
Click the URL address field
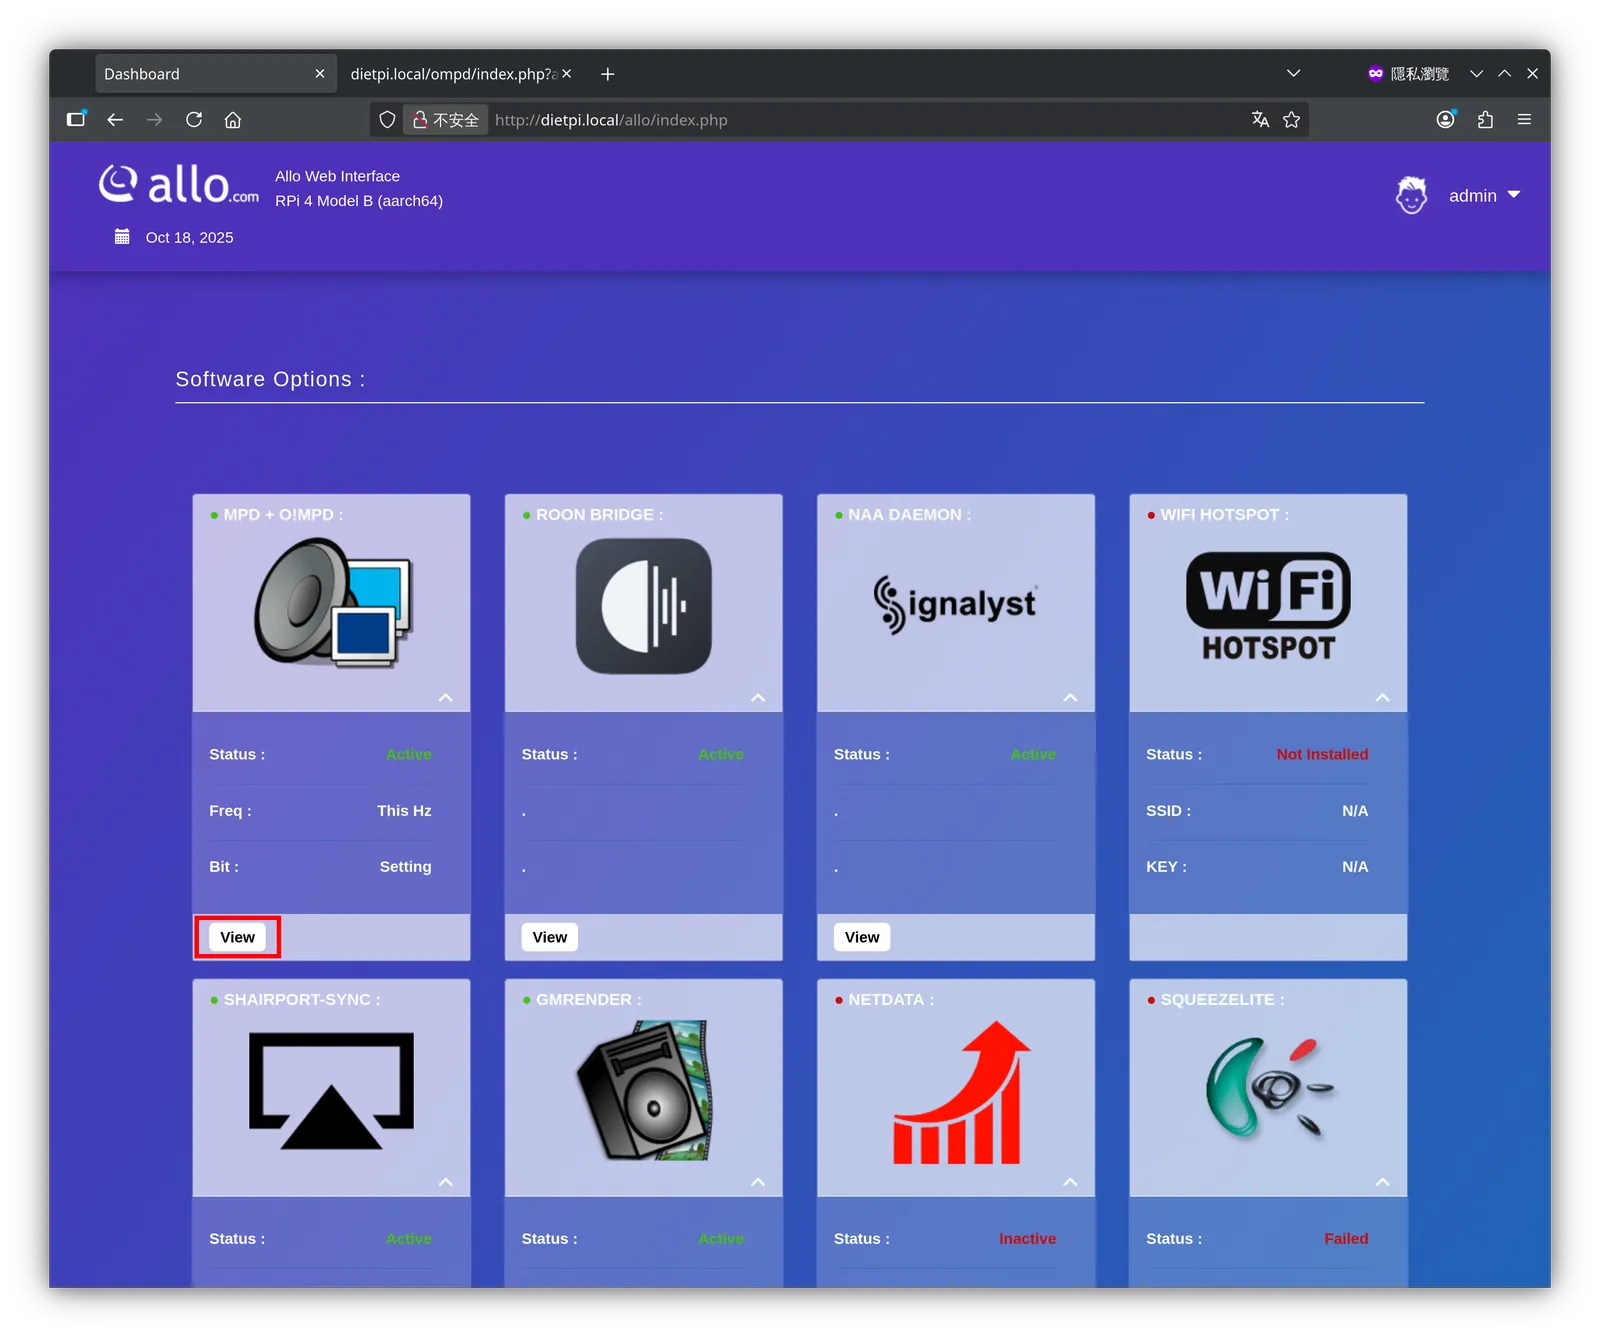point(865,120)
